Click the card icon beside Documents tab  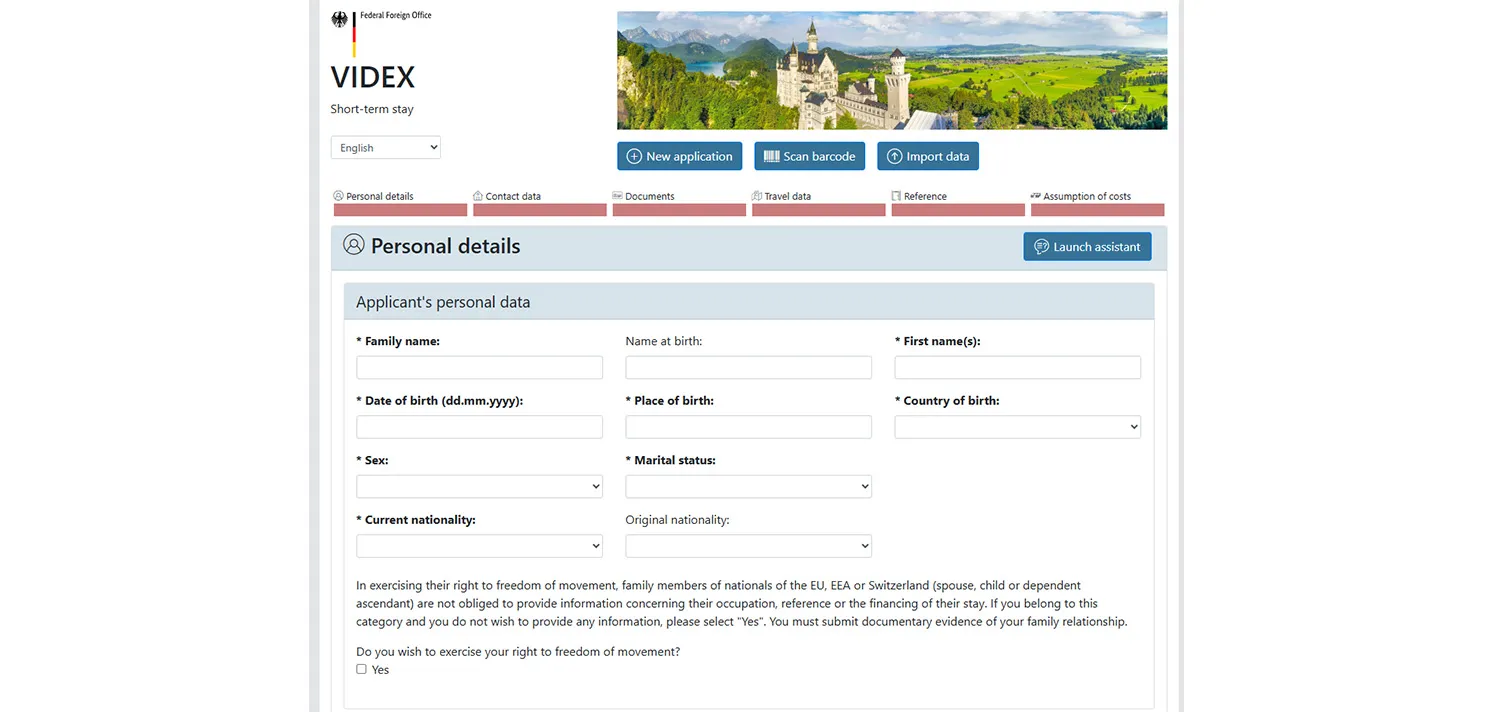point(618,196)
